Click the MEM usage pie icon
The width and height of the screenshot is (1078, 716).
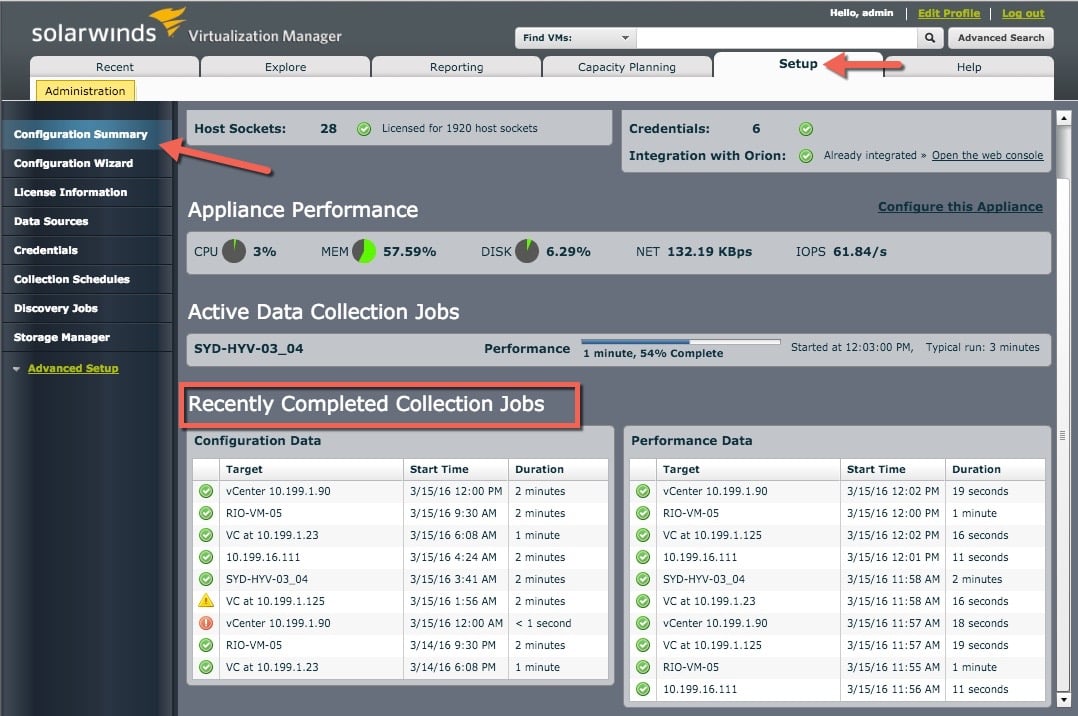click(x=364, y=251)
